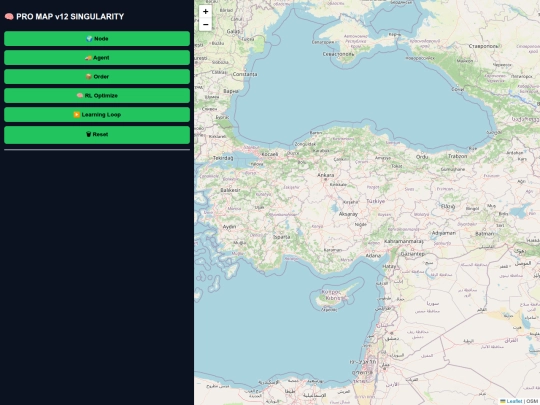Screen dimensions: 540x405
Task: Click the Balıkesir label
Action: (x=230, y=190)
